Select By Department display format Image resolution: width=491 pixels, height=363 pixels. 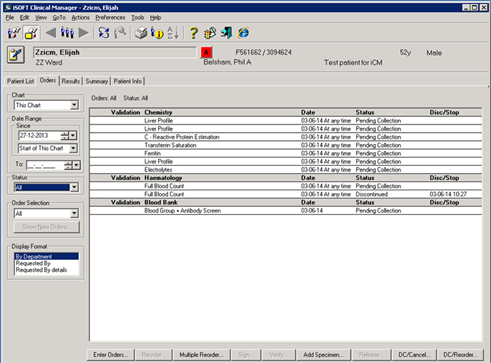tap(47, 256)
